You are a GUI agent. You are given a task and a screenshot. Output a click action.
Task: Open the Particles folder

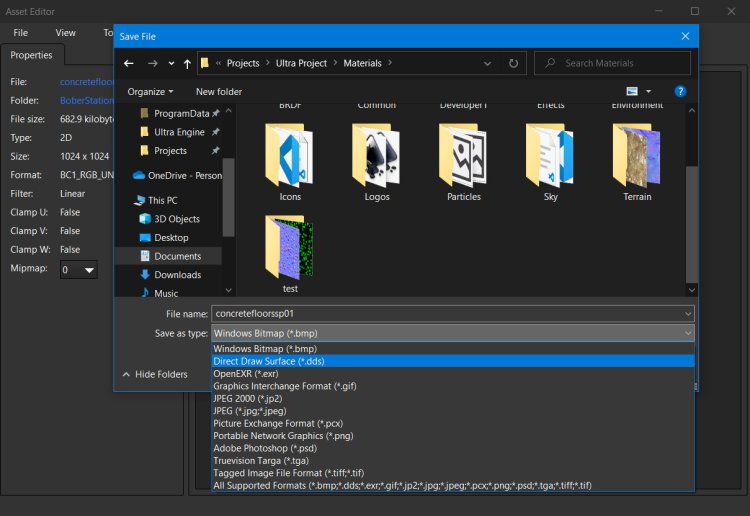pos(463,162)
